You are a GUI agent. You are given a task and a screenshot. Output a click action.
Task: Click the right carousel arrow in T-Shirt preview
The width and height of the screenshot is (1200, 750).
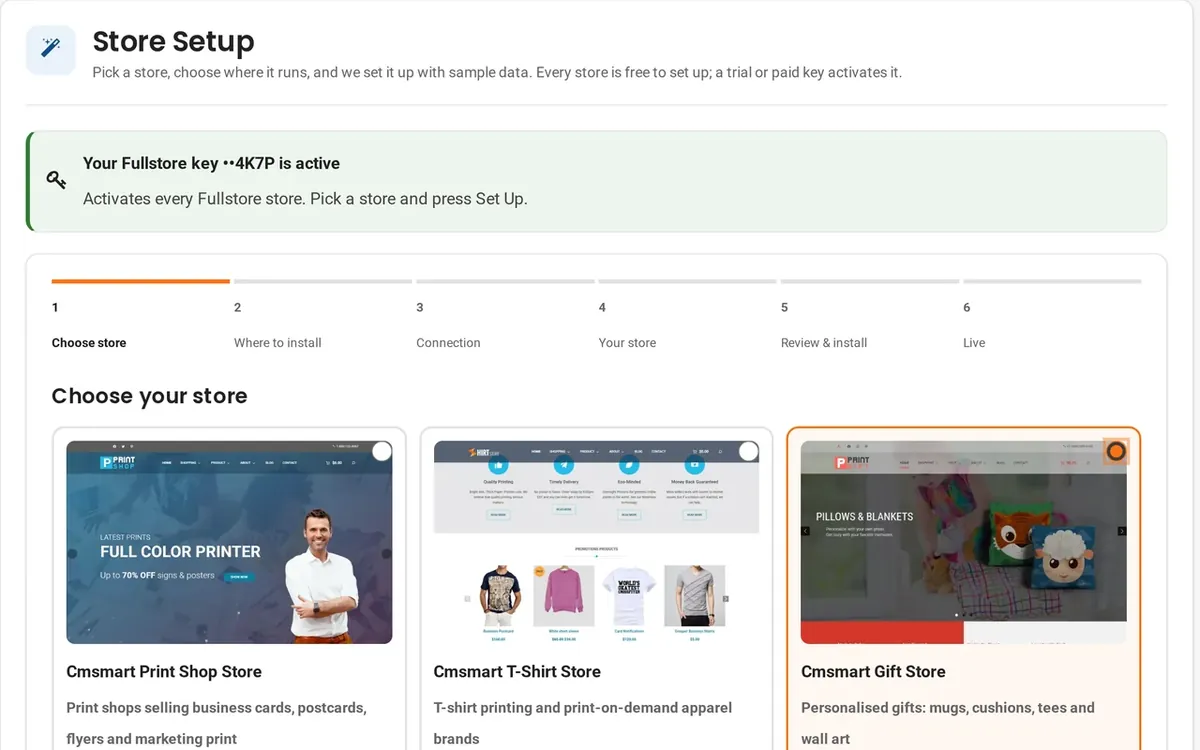(726, 599)
